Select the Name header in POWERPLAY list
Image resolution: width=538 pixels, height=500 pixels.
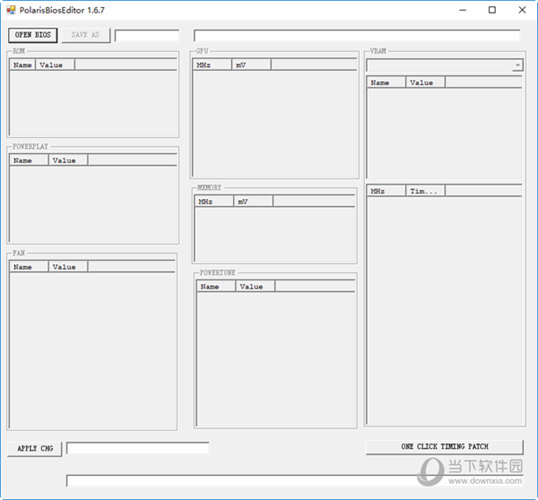pyautogui.click(x=29, y=160)
